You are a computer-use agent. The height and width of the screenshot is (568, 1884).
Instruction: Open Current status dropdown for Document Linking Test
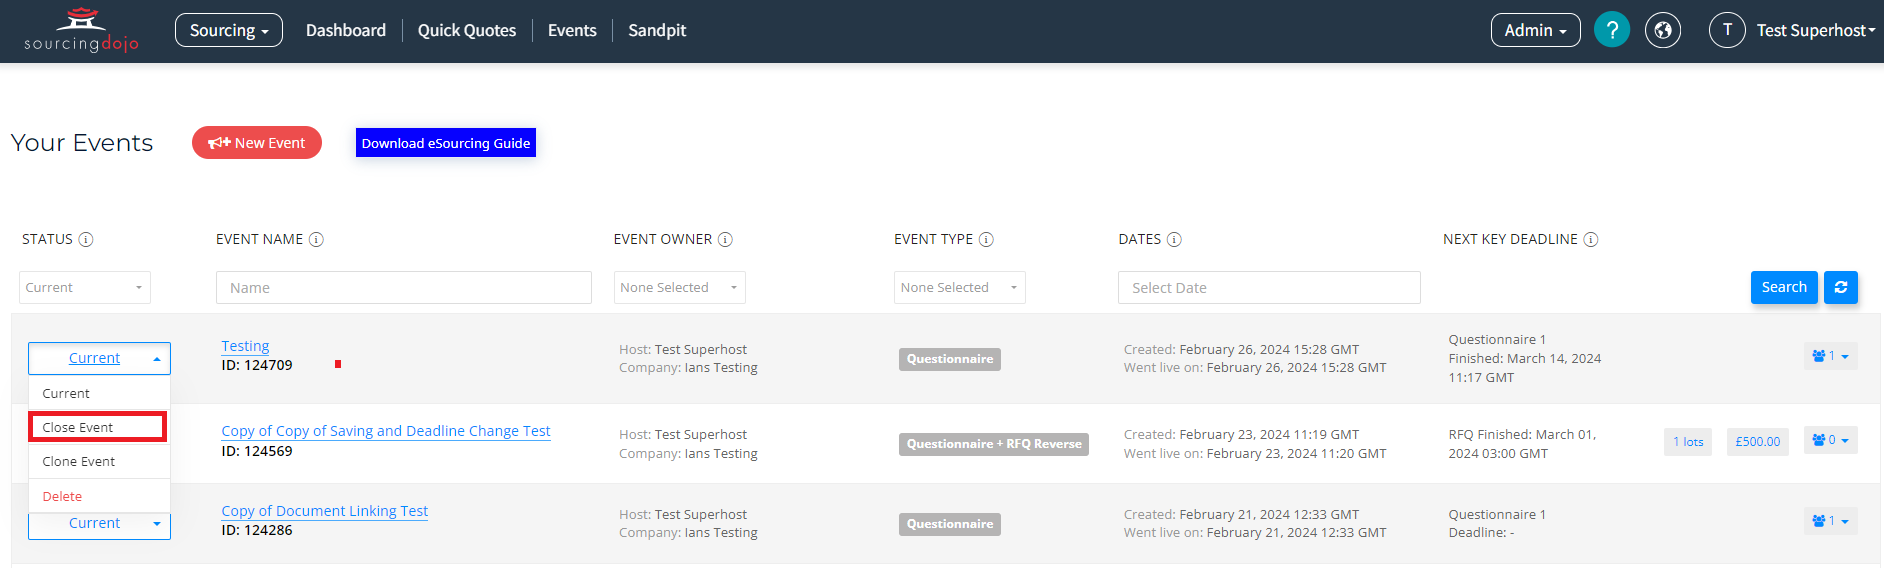(x=99, y=524)
